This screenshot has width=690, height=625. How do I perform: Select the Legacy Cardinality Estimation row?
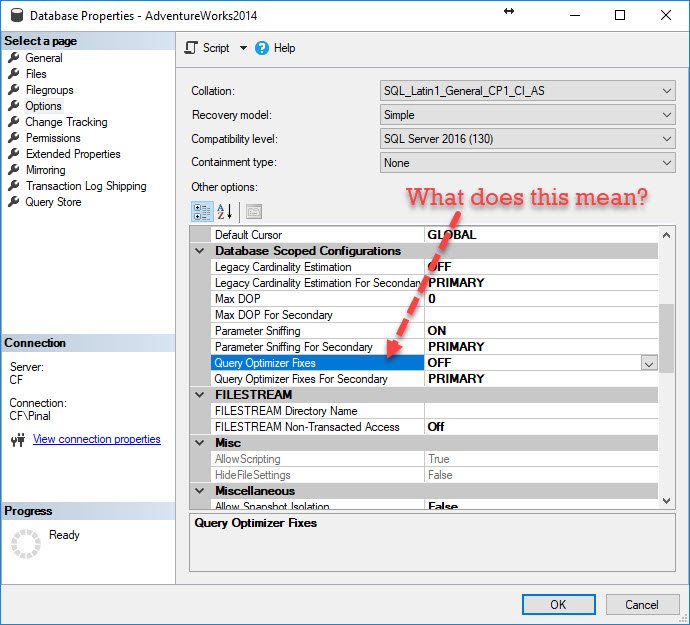[x=434, y=267]
